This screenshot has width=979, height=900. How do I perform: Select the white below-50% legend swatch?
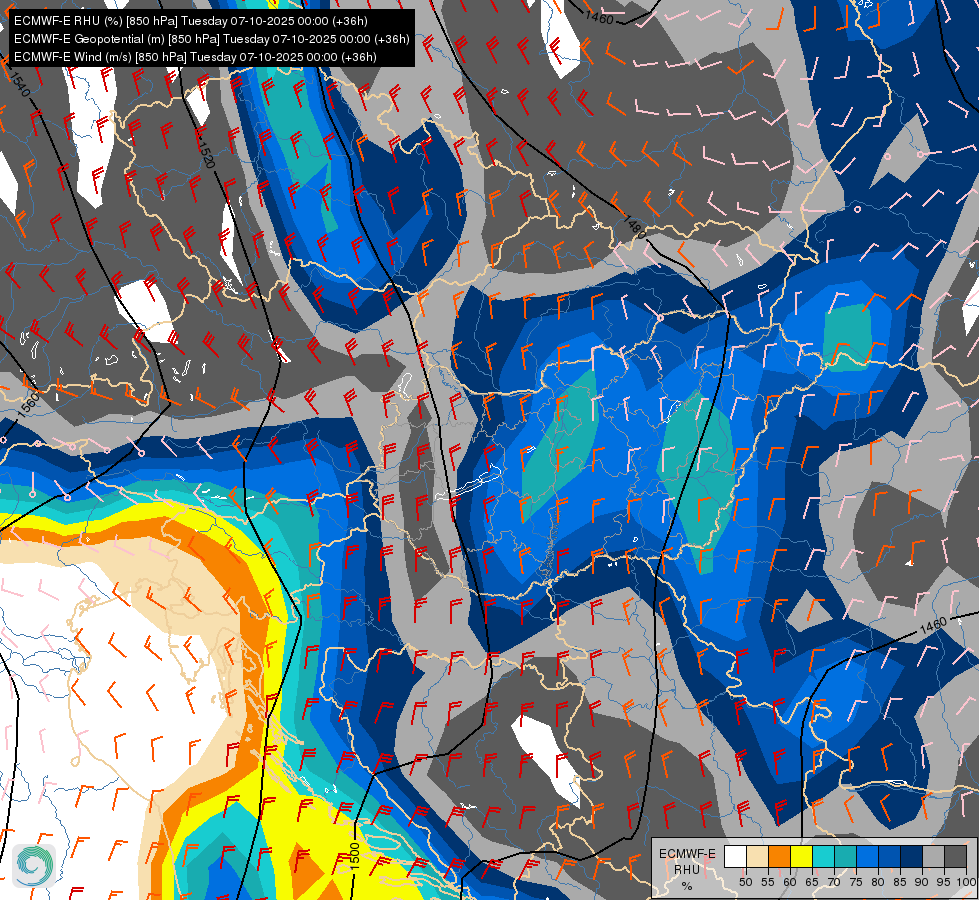[x=735, y=856]
